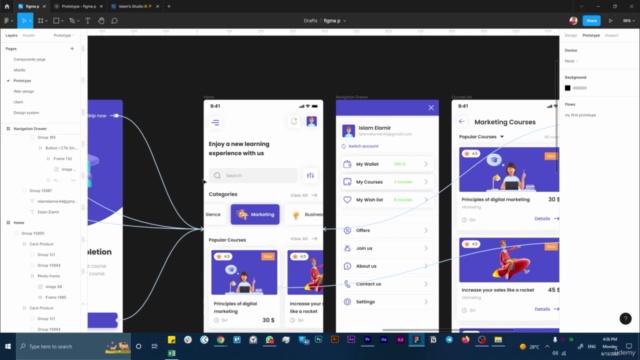
Task: Open the Prototype page selector dropdown
Action: click(64, 36)
